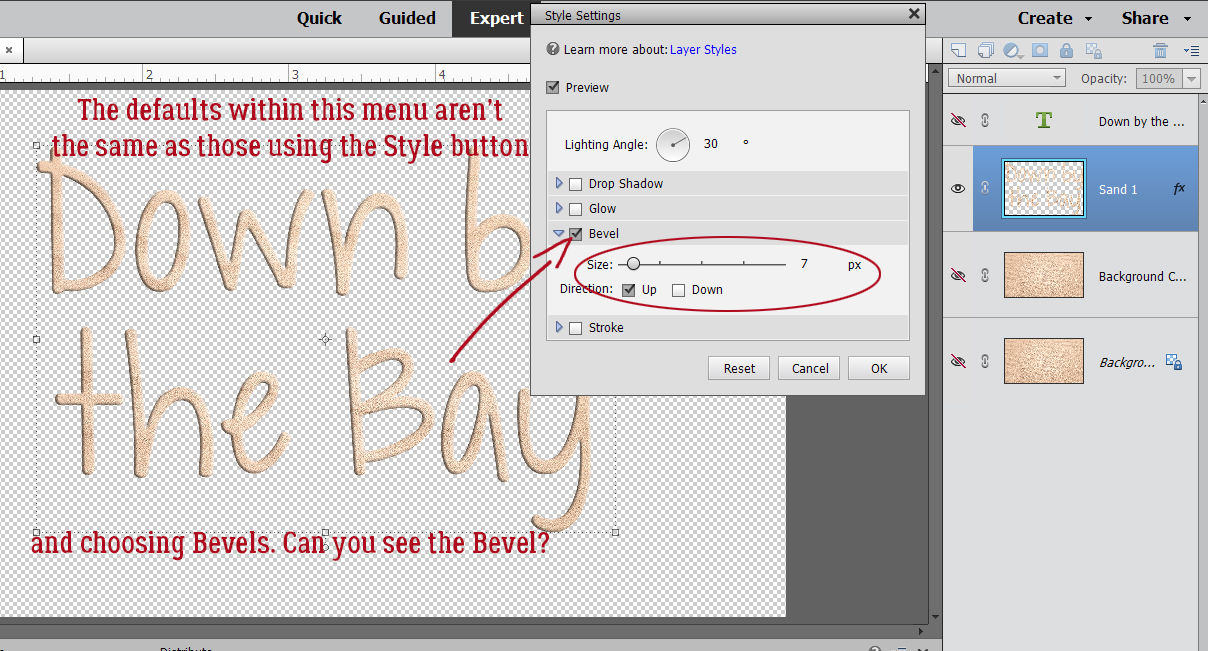
Task: Click the Lighting Angle dial
Action: [673, 144]
